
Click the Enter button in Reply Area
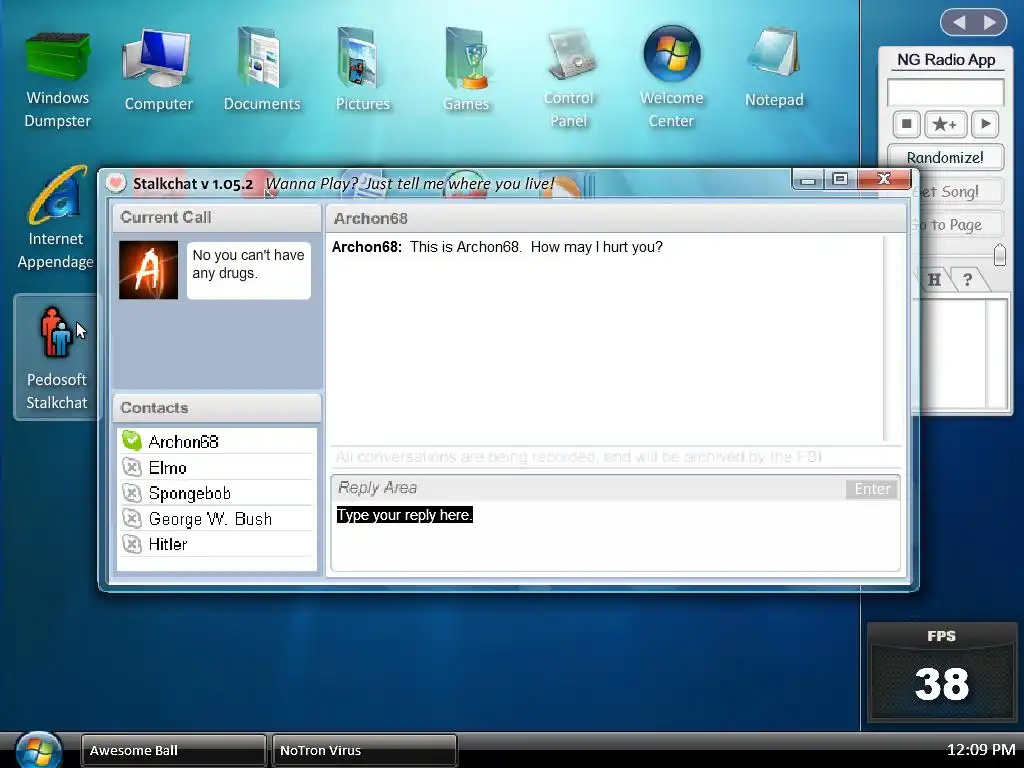872,488
